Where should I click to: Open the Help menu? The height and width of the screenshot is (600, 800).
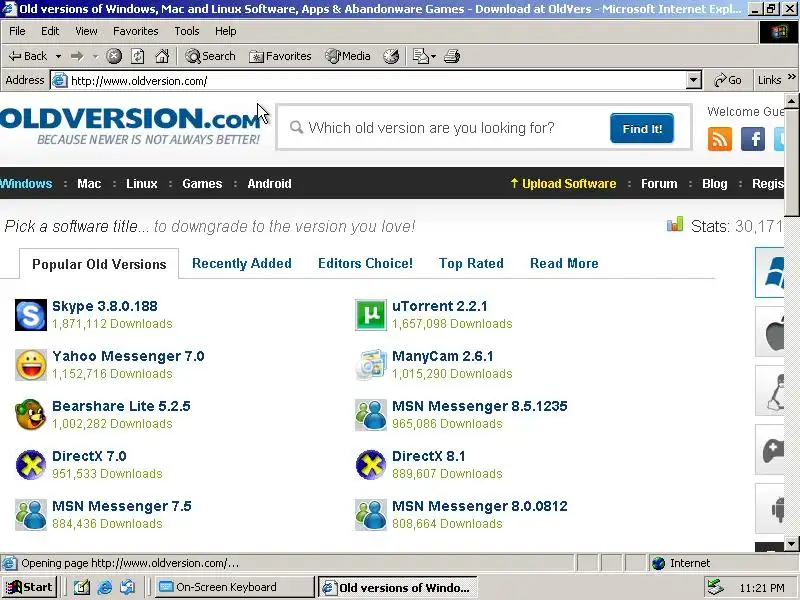click(226, 31)
